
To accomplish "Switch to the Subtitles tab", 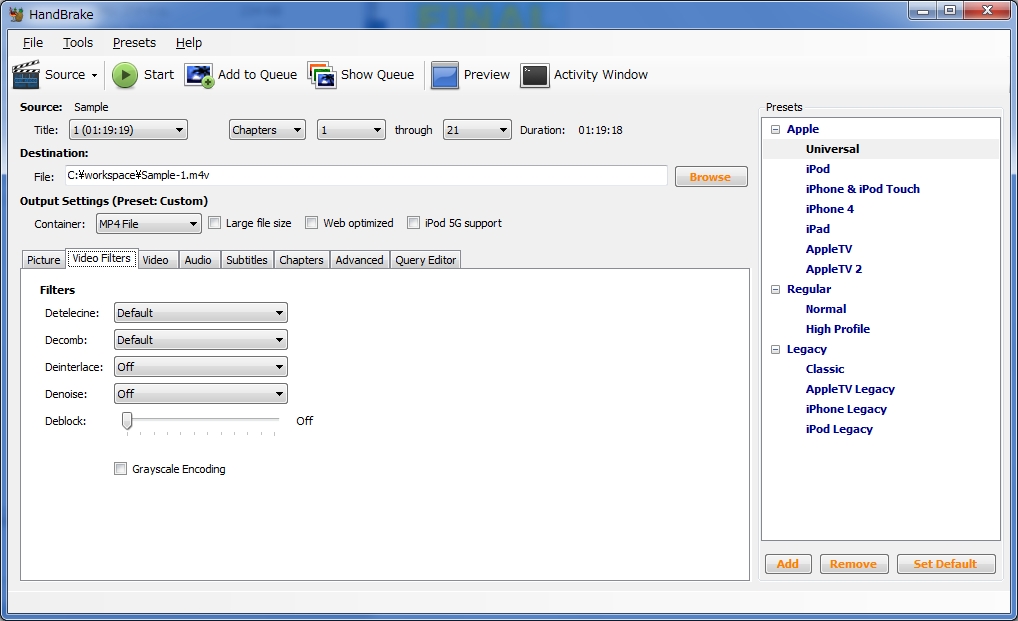I will pyautogui.click(x=247, y=260).
